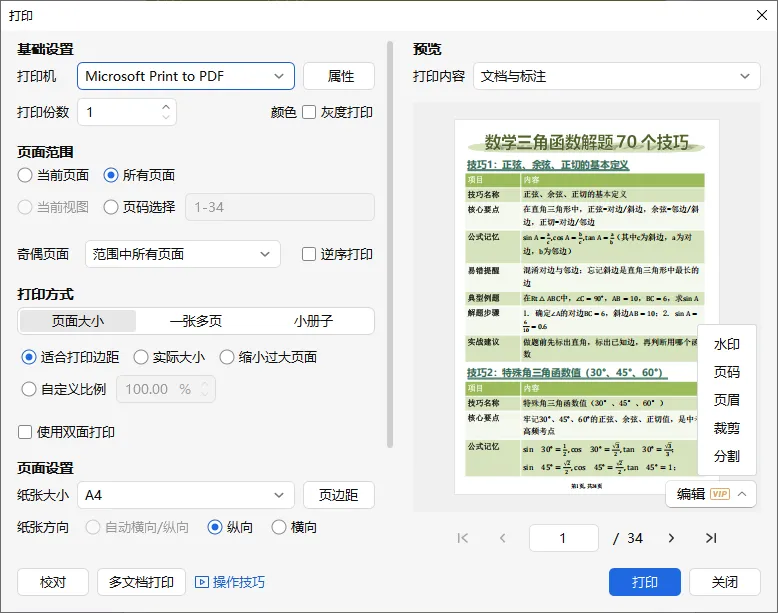Click the 关闭 button
The width and height of the screenshot is (778, 613).
(725, 582)
